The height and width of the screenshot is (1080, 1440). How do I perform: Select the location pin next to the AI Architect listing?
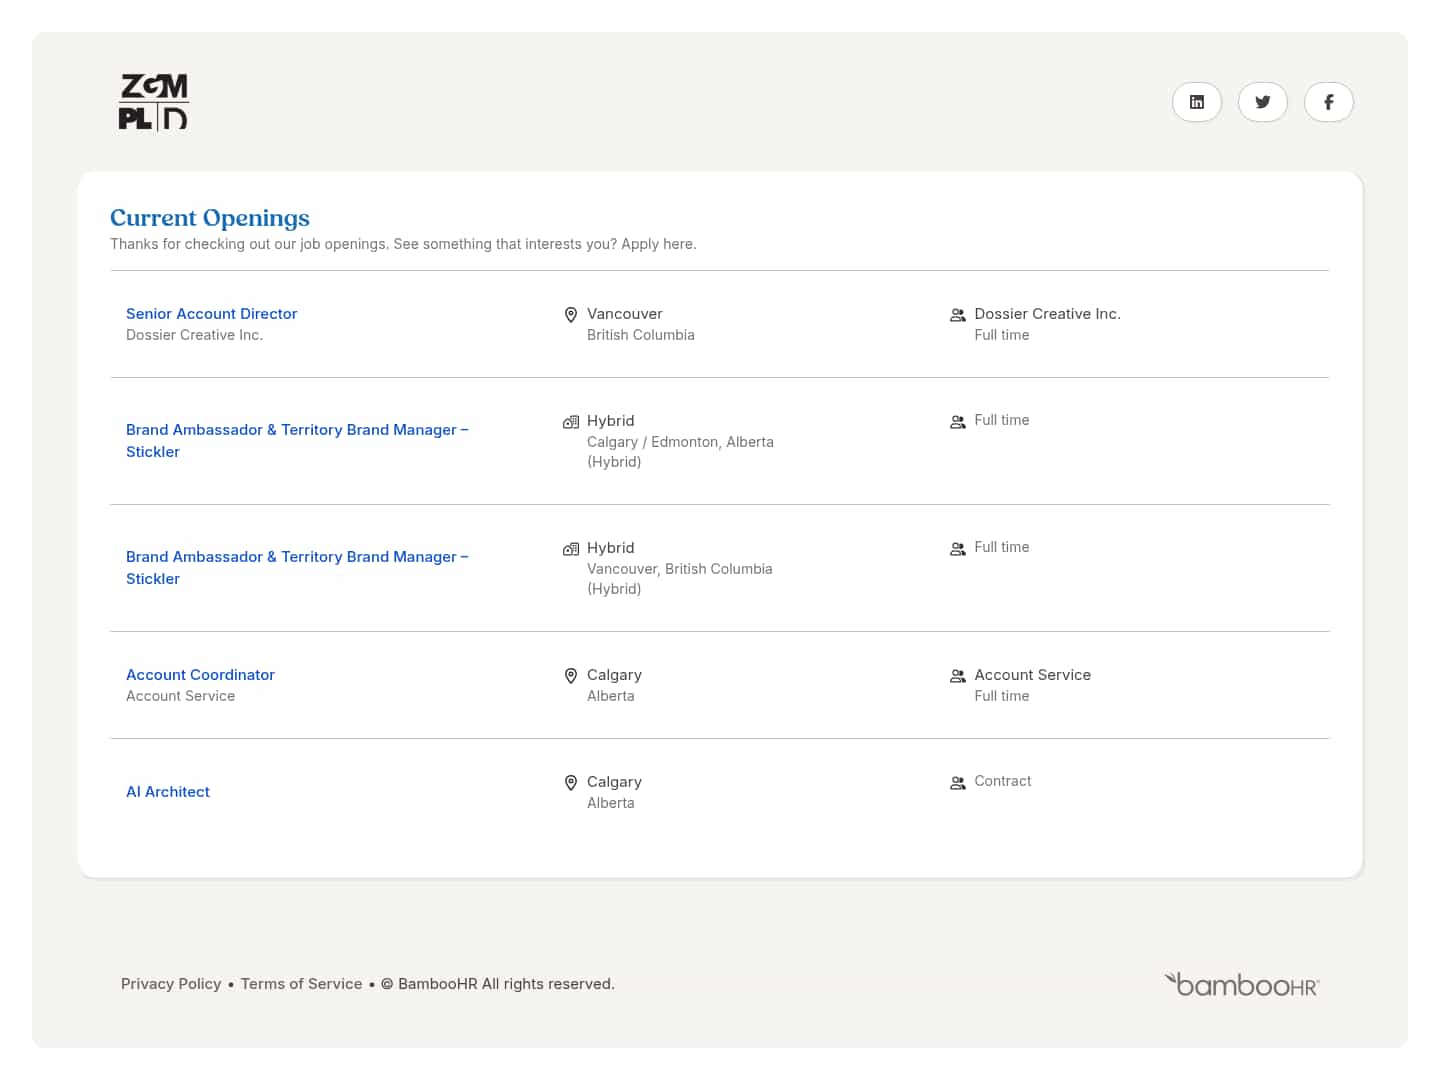(x=571, y=783)
